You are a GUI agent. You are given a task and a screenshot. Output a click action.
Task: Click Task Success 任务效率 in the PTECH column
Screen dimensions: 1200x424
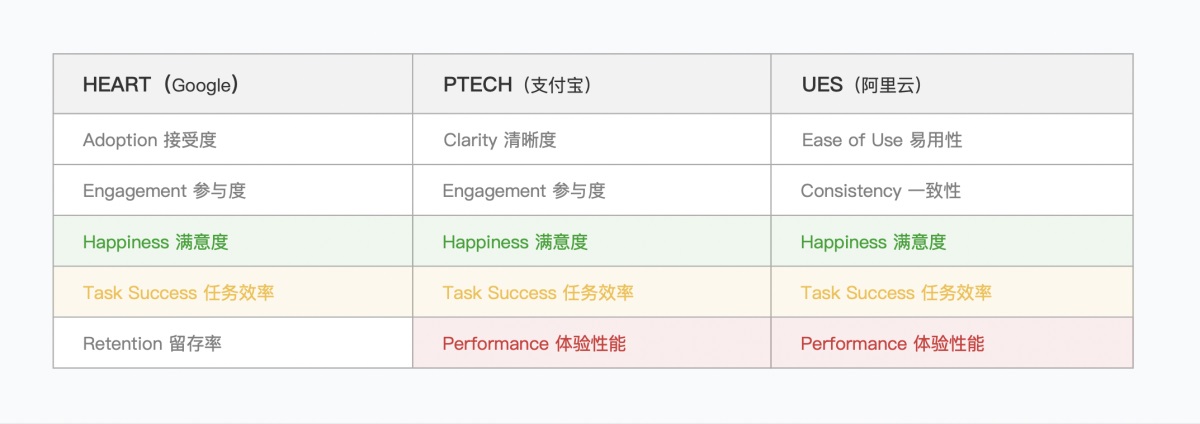538,293
